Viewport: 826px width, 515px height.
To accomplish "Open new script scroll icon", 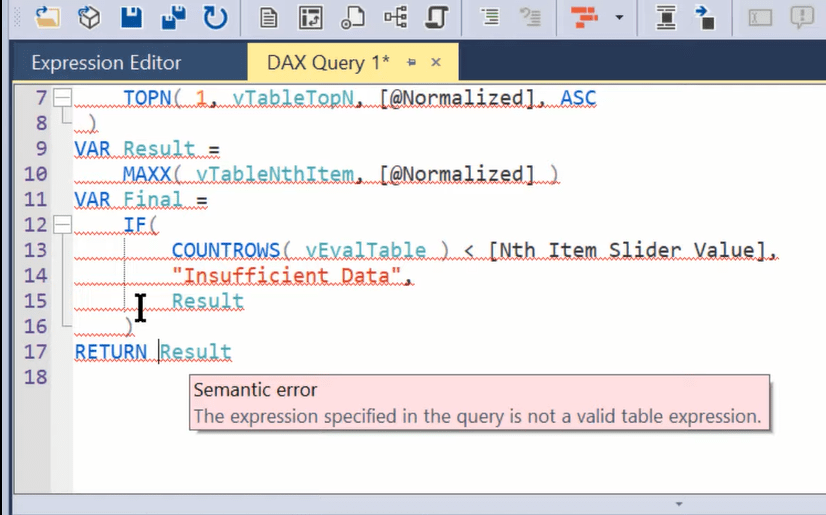I will [x=436, y=17].
